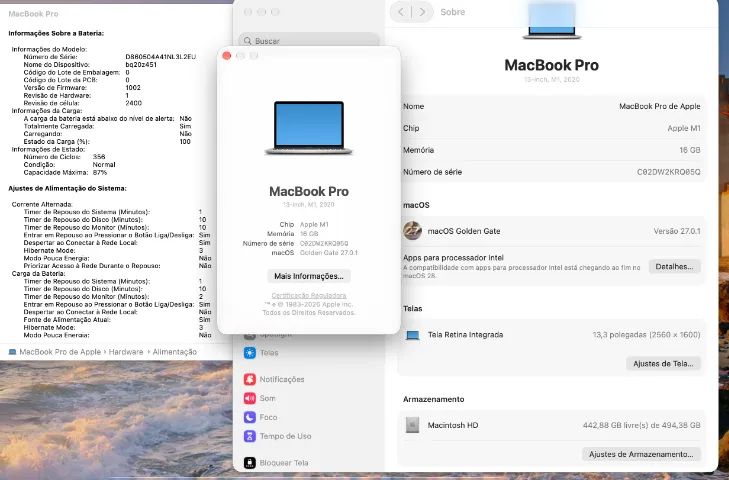The width and height of the screenshot is (729, 480).
Task: Open the Som sidebar item
Action: click(x=260, y=398)
